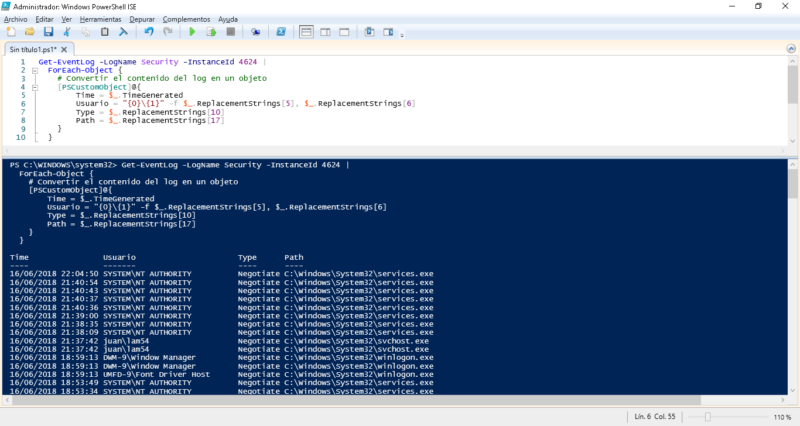Click the Undo arrow icon

coord(149,32)
